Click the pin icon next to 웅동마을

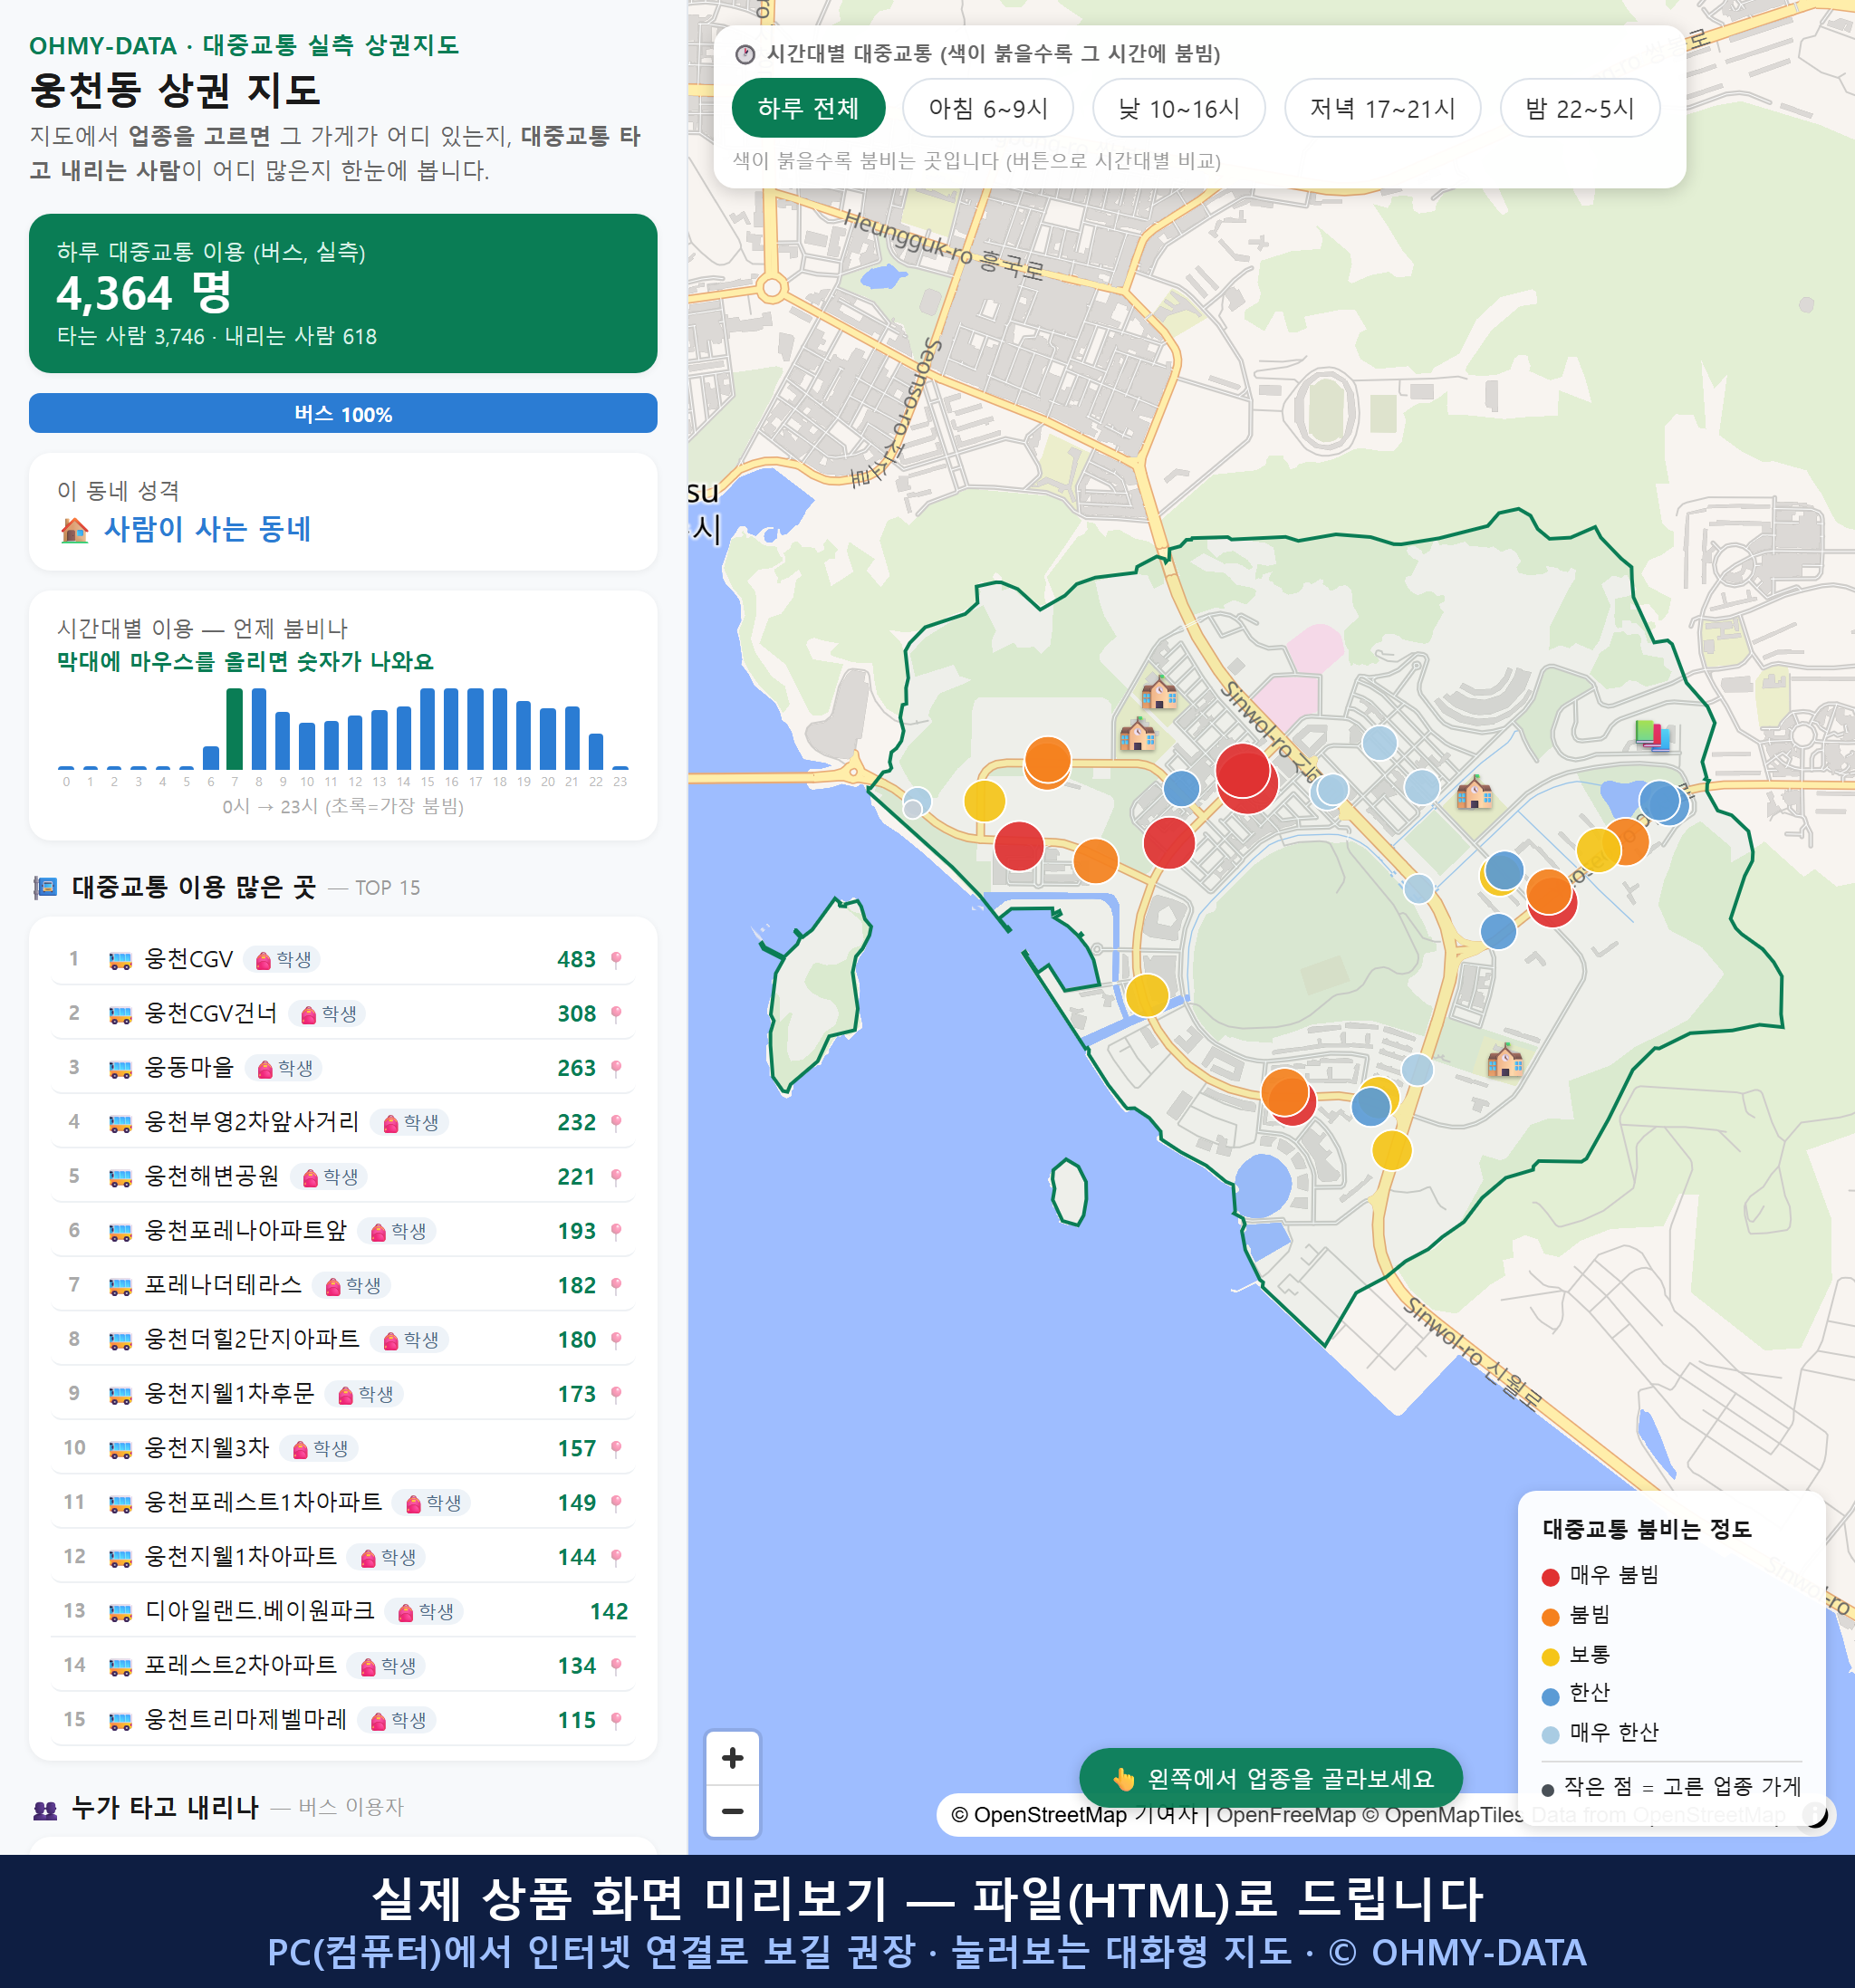616,1069
